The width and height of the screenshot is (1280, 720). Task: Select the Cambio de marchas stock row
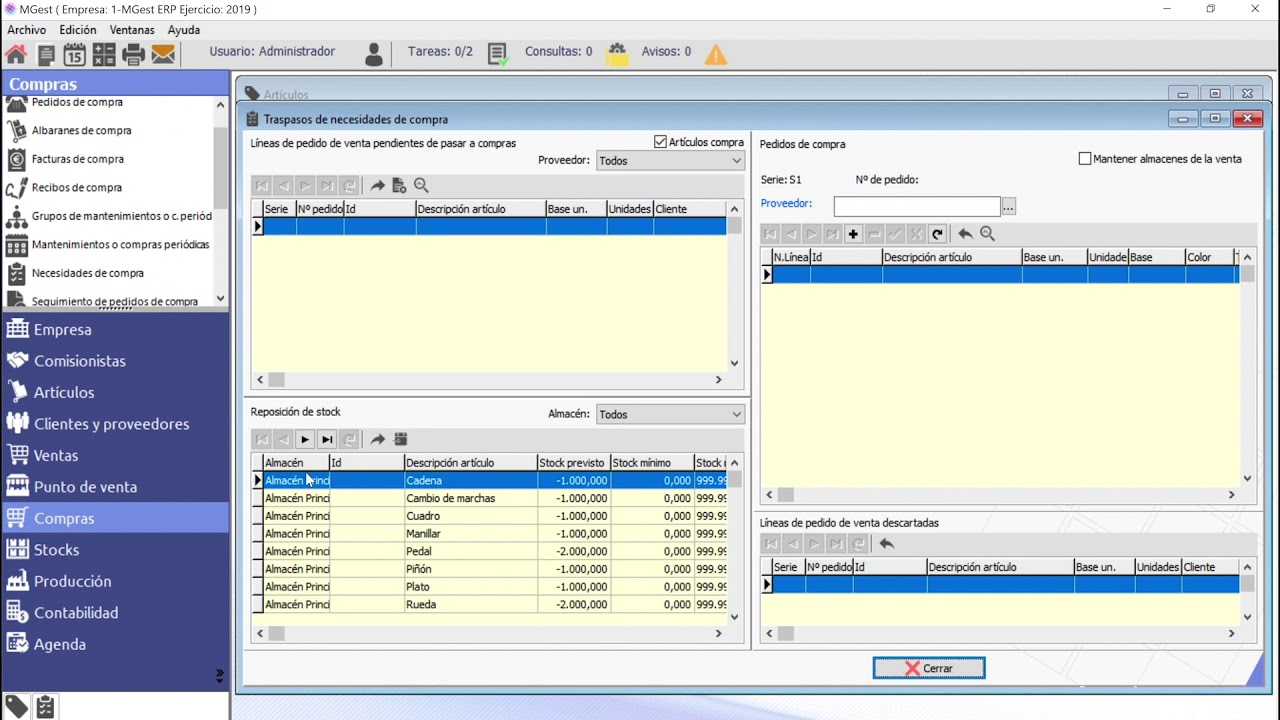point(494,498)
